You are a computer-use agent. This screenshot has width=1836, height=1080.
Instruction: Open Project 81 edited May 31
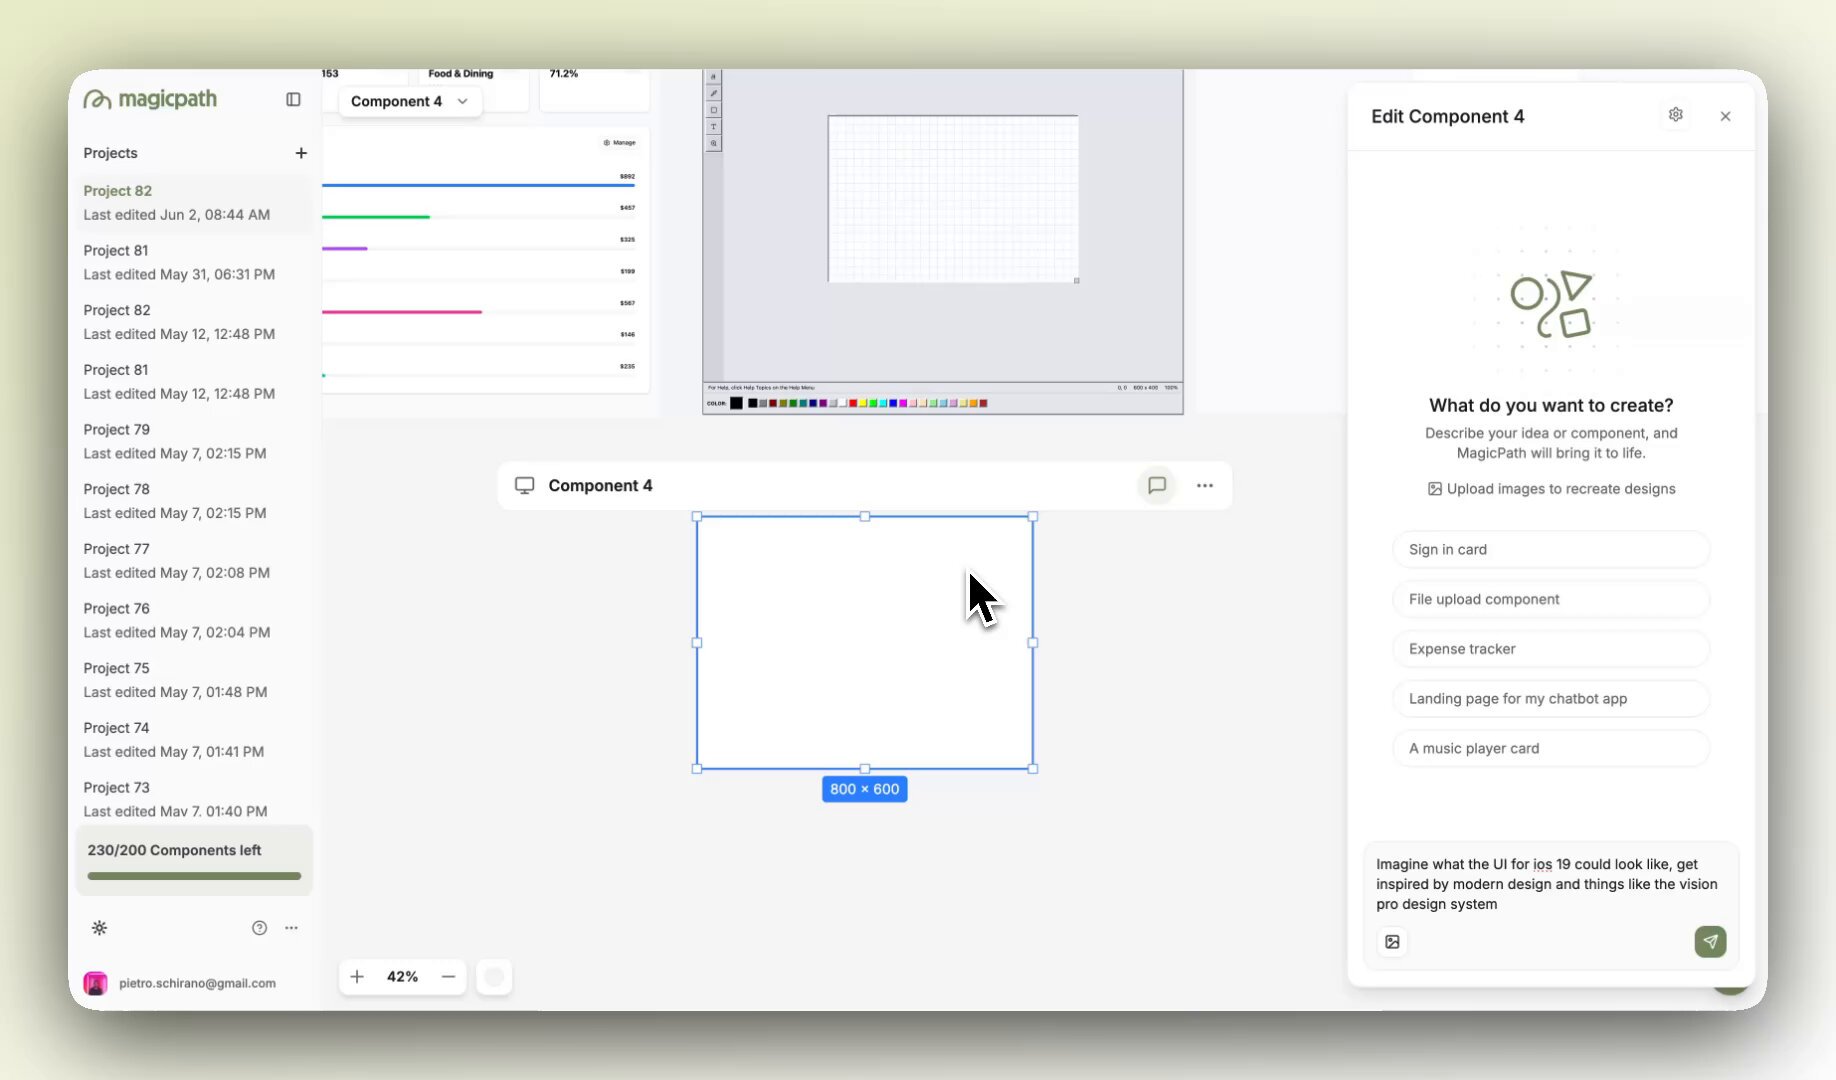point(193,262)
